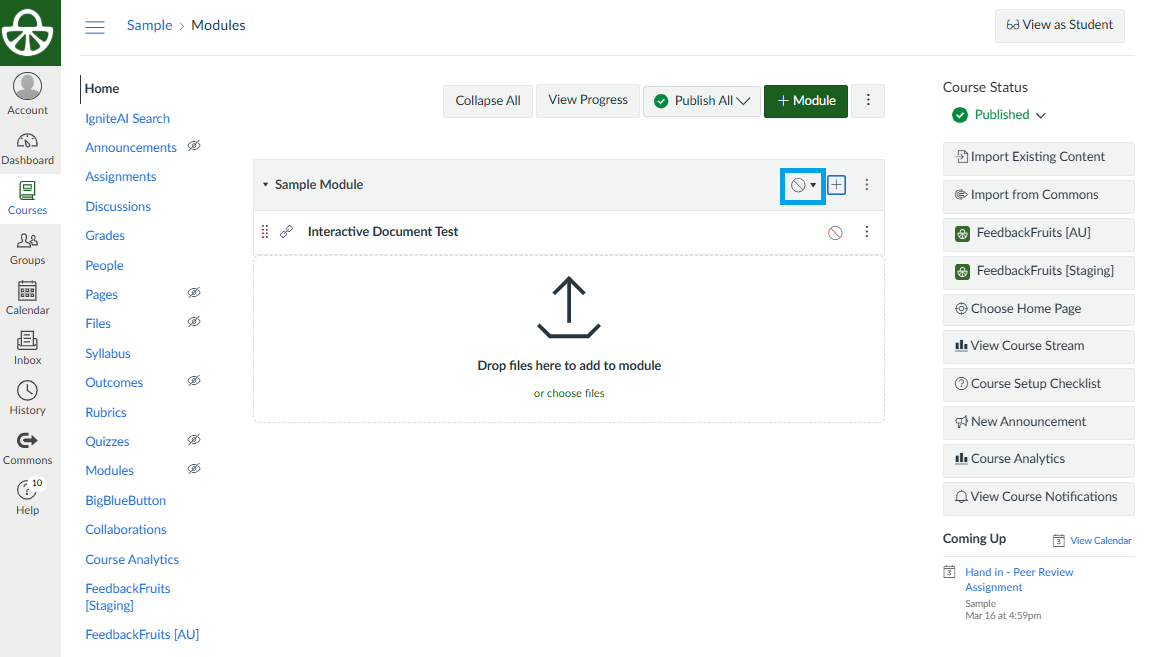Go to Grades in course menu

[x=105, y=236]
